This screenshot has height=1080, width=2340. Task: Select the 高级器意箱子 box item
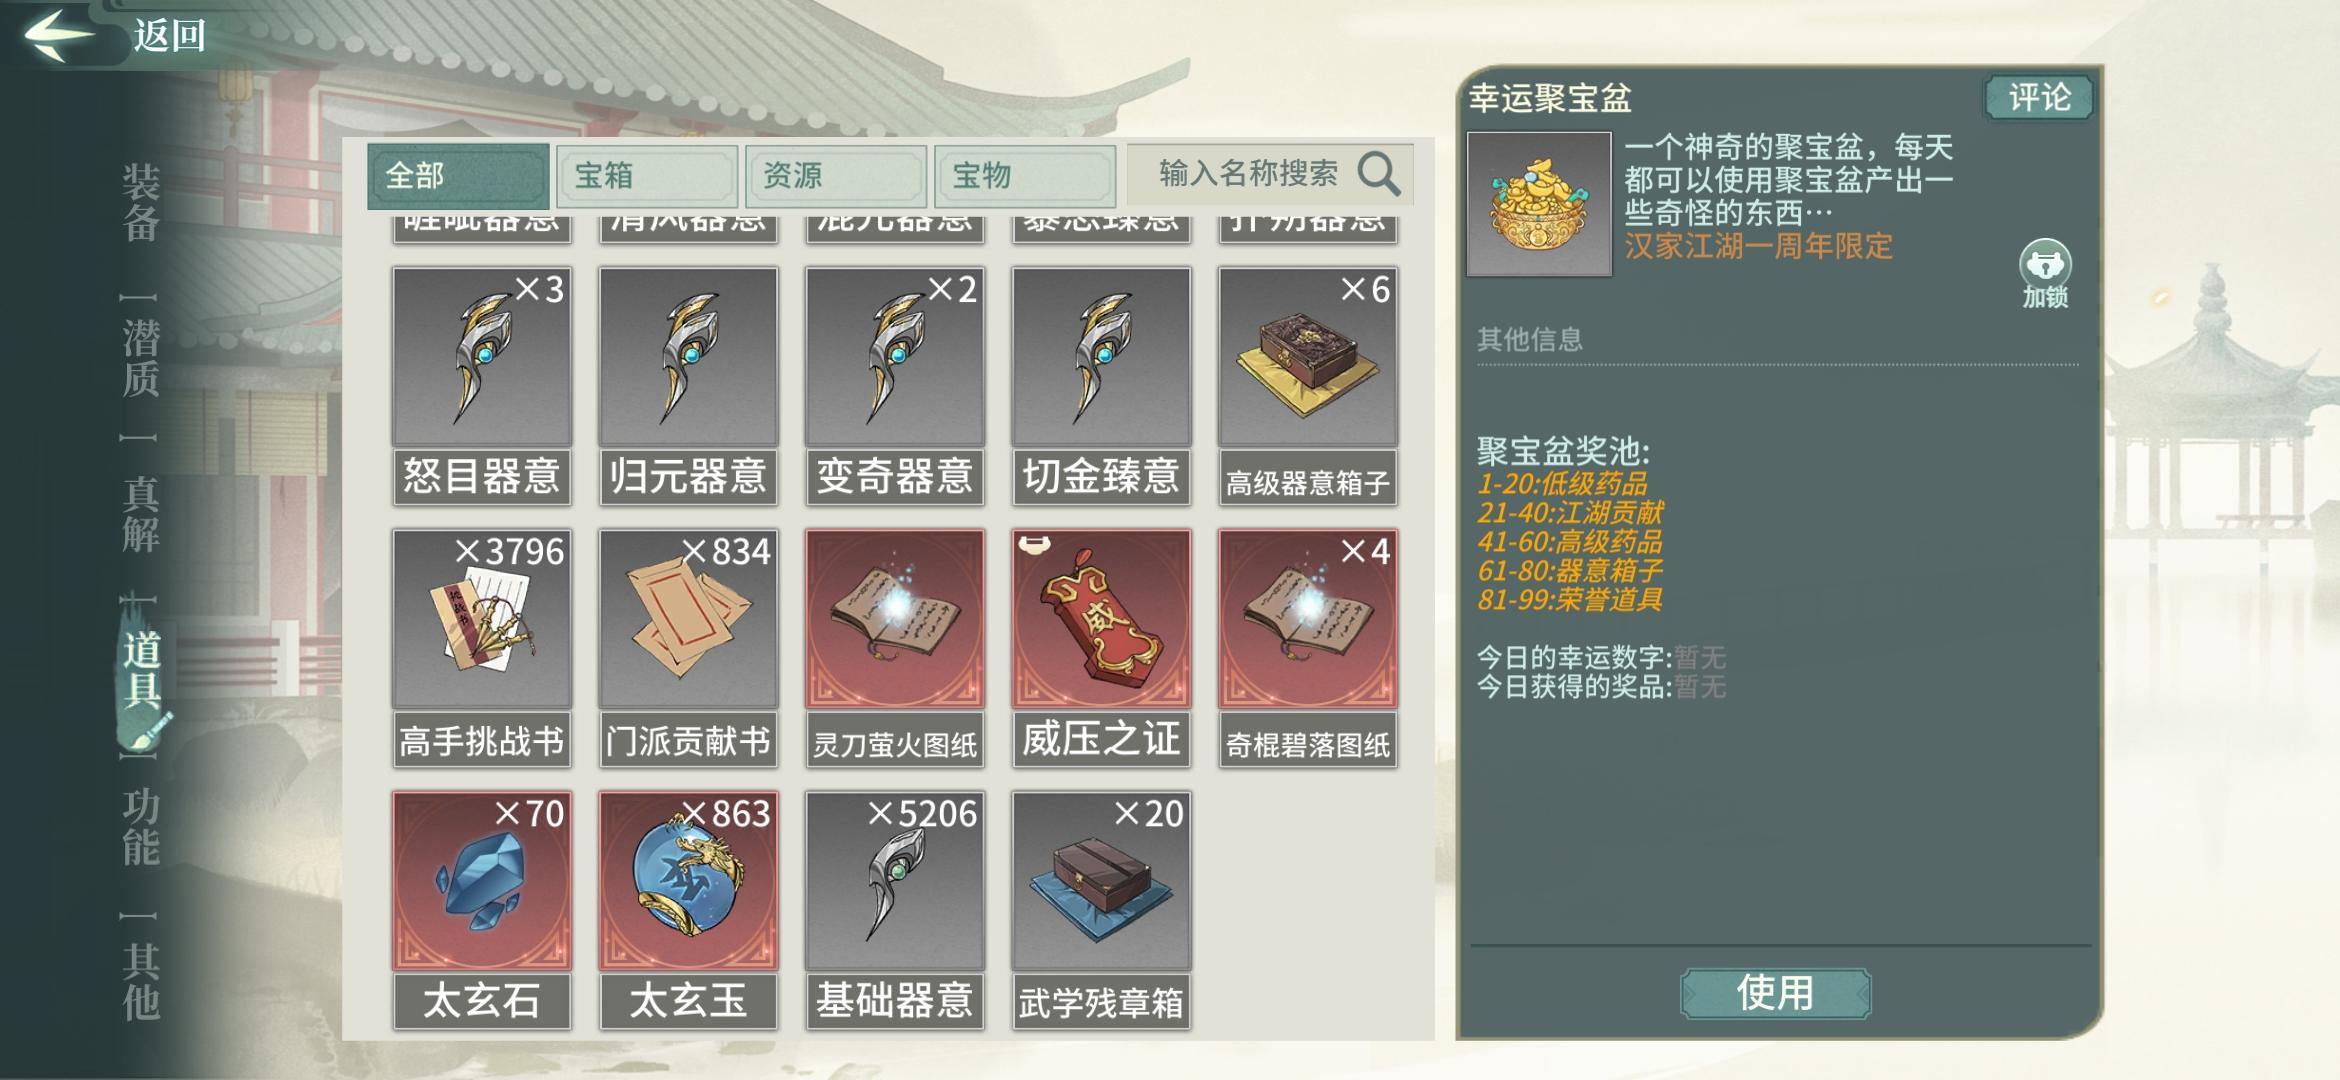click(x=1308, y=356)
